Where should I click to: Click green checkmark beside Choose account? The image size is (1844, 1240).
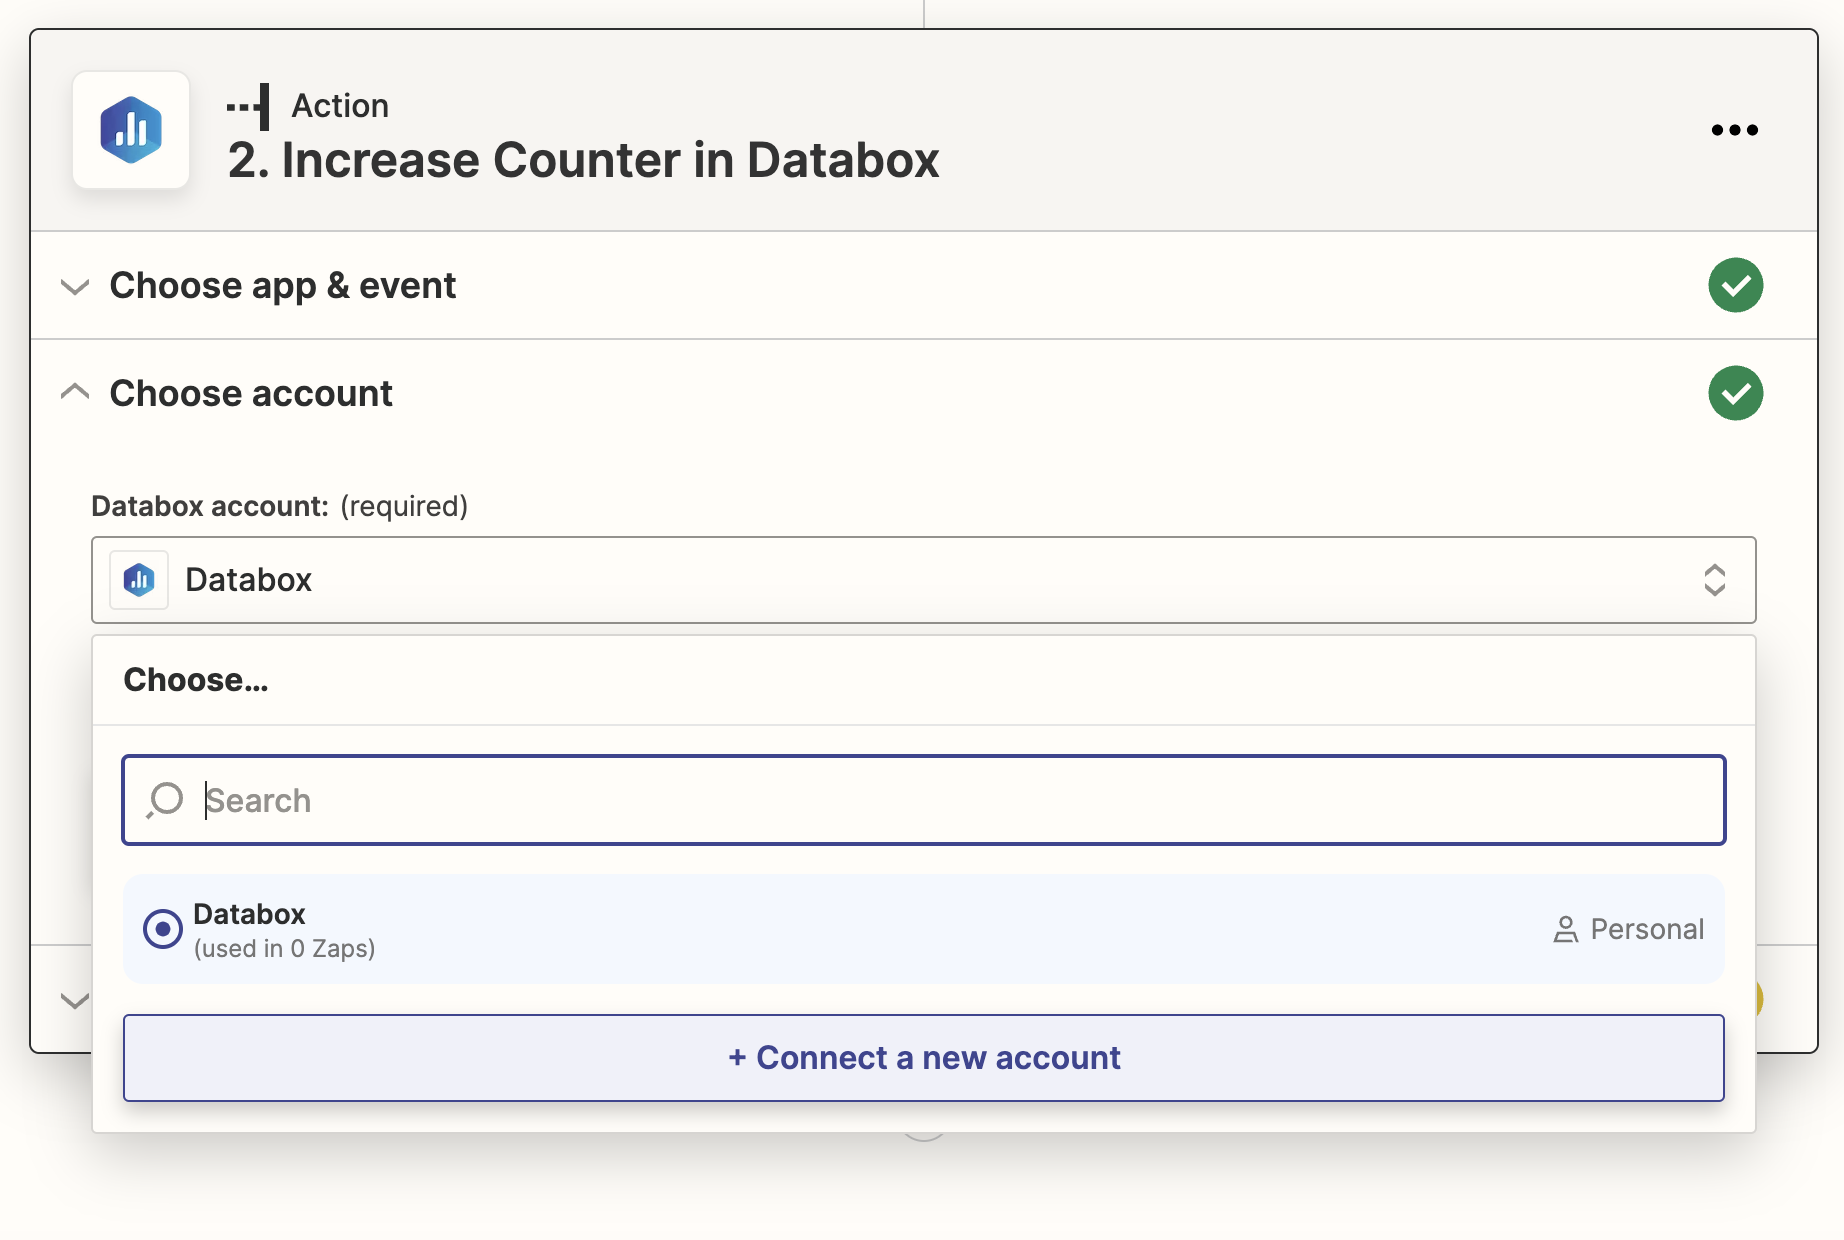tap(1735, 393)
